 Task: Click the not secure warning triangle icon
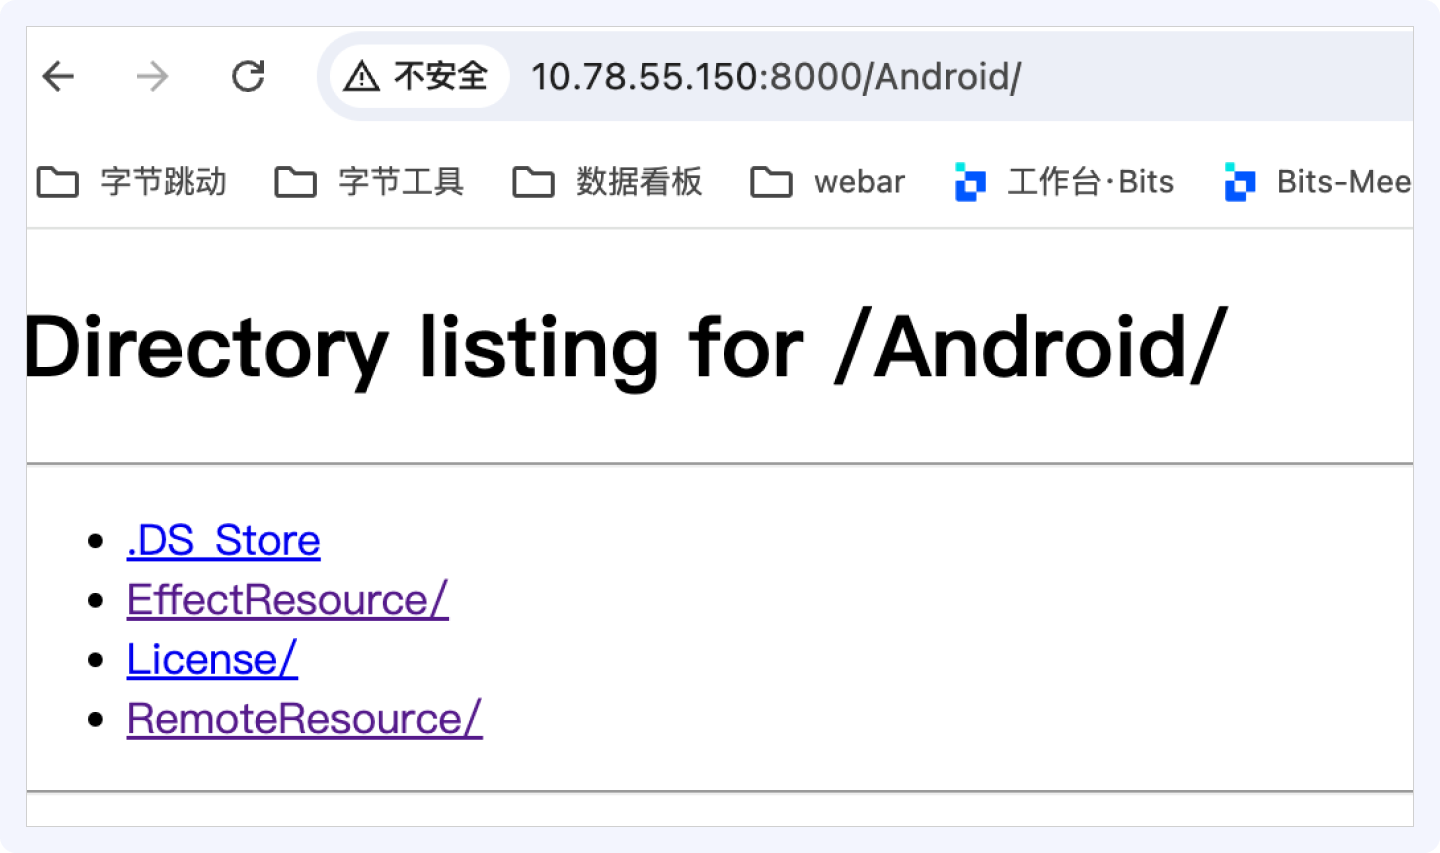(x=361, y=76)
